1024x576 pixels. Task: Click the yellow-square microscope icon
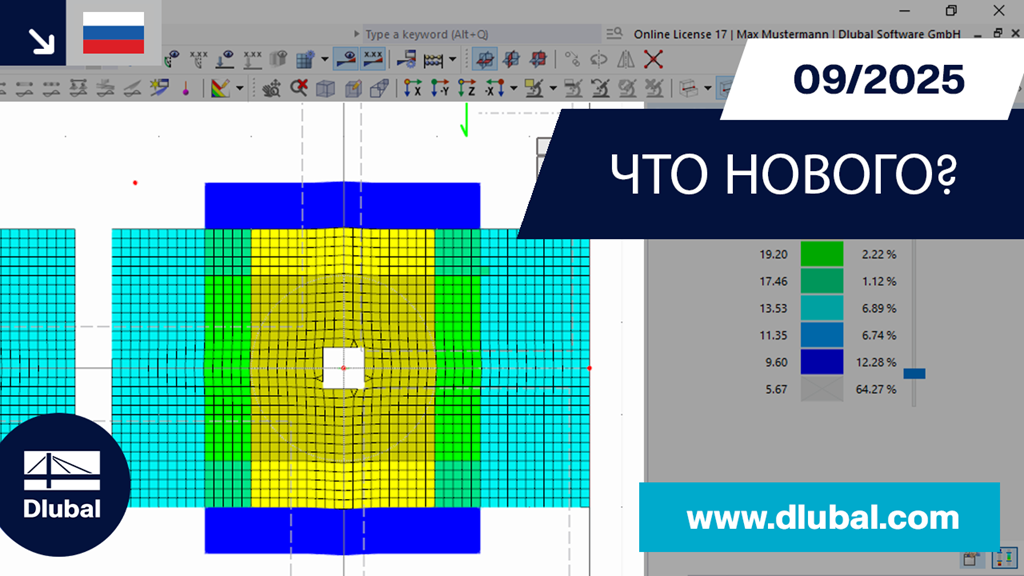pos(534,88)
